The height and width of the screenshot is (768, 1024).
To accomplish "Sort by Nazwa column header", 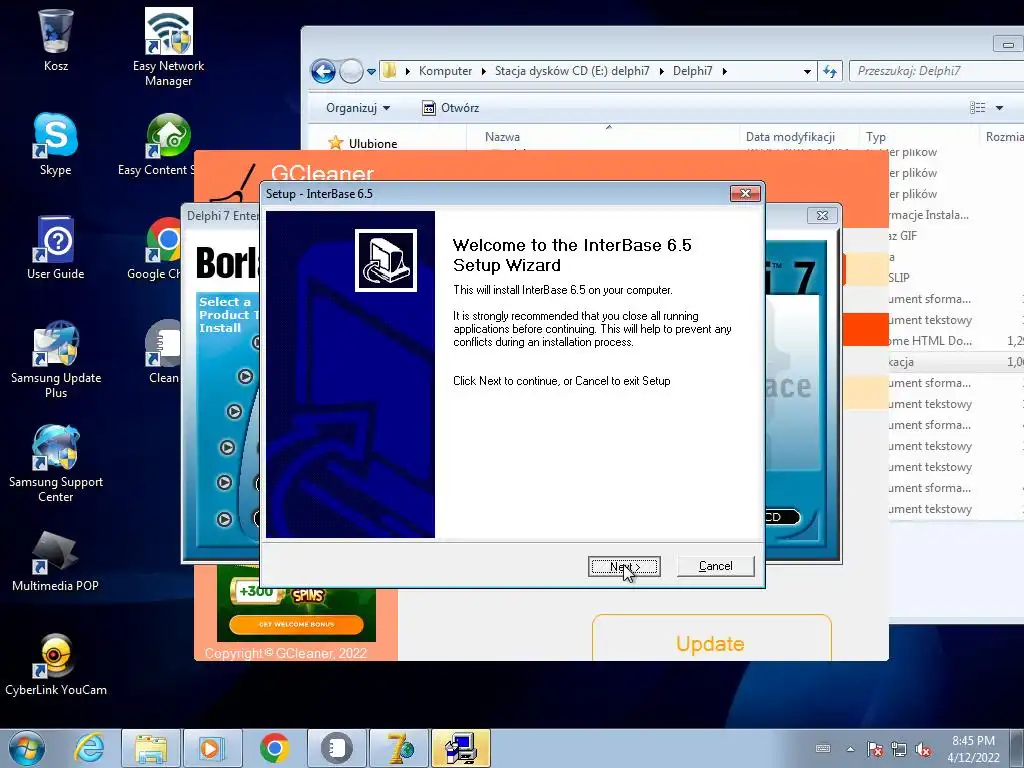I will [502, 136].
